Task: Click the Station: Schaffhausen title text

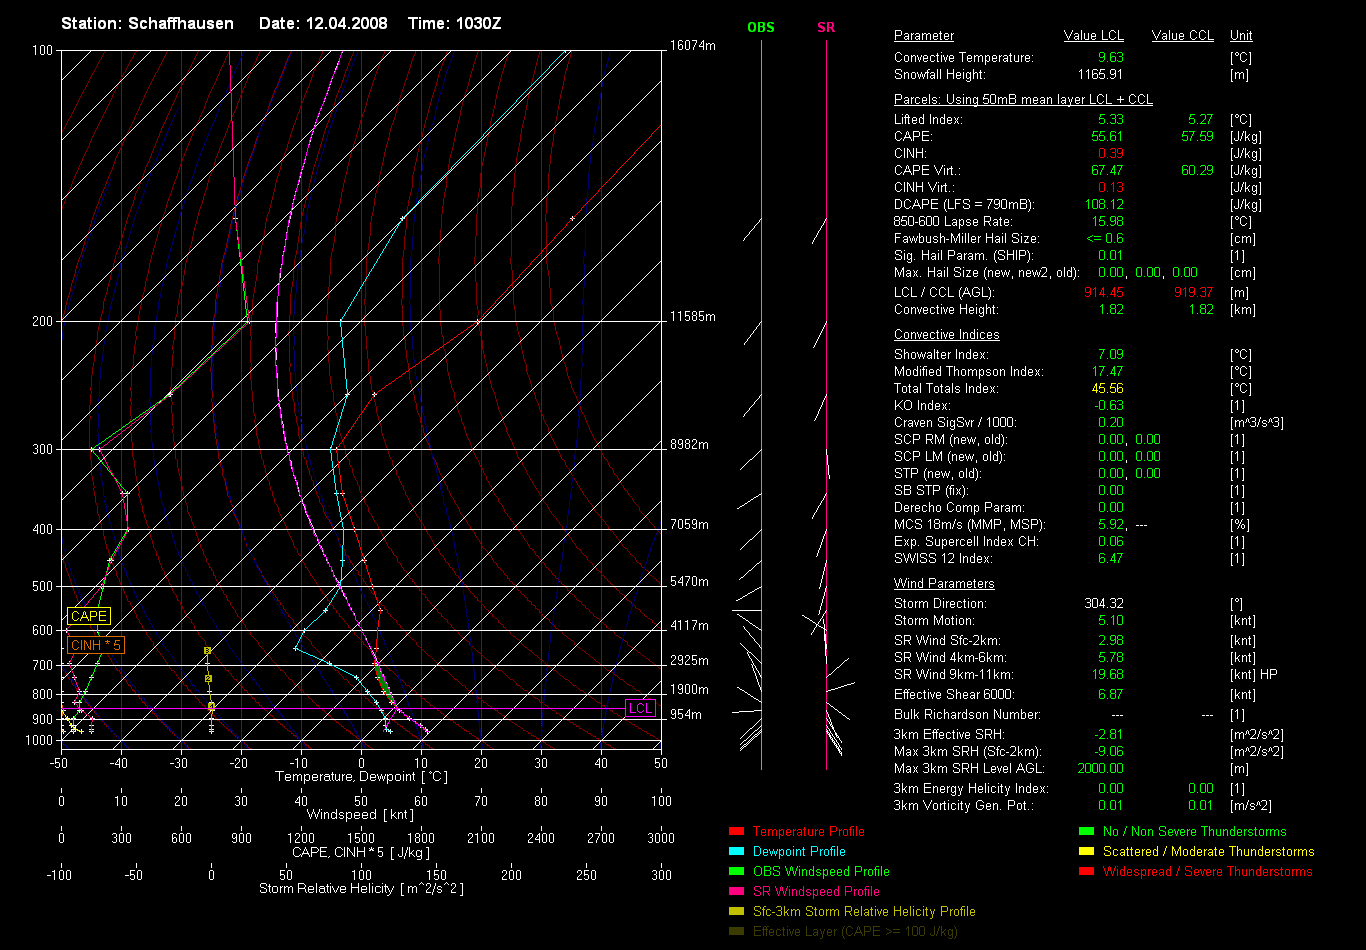Action: pos(147,23)
